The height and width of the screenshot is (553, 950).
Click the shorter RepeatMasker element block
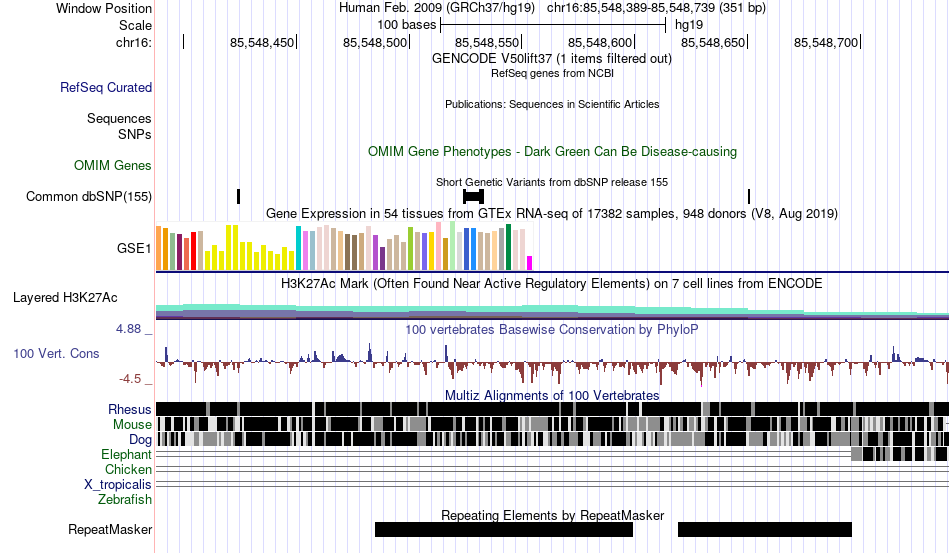[x=765, y=529]
